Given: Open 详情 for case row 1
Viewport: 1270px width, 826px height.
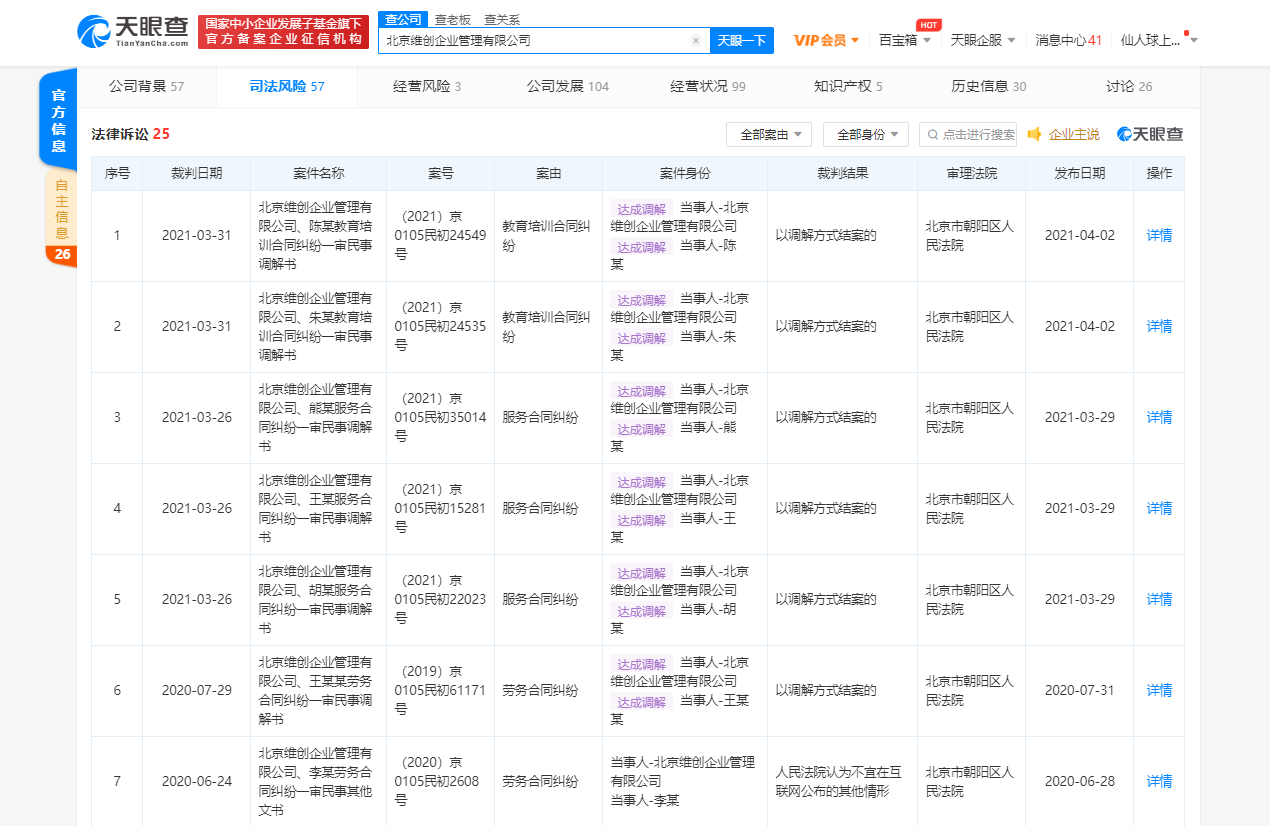Looking at the screenshot, I should click(x=1159, y=235).
